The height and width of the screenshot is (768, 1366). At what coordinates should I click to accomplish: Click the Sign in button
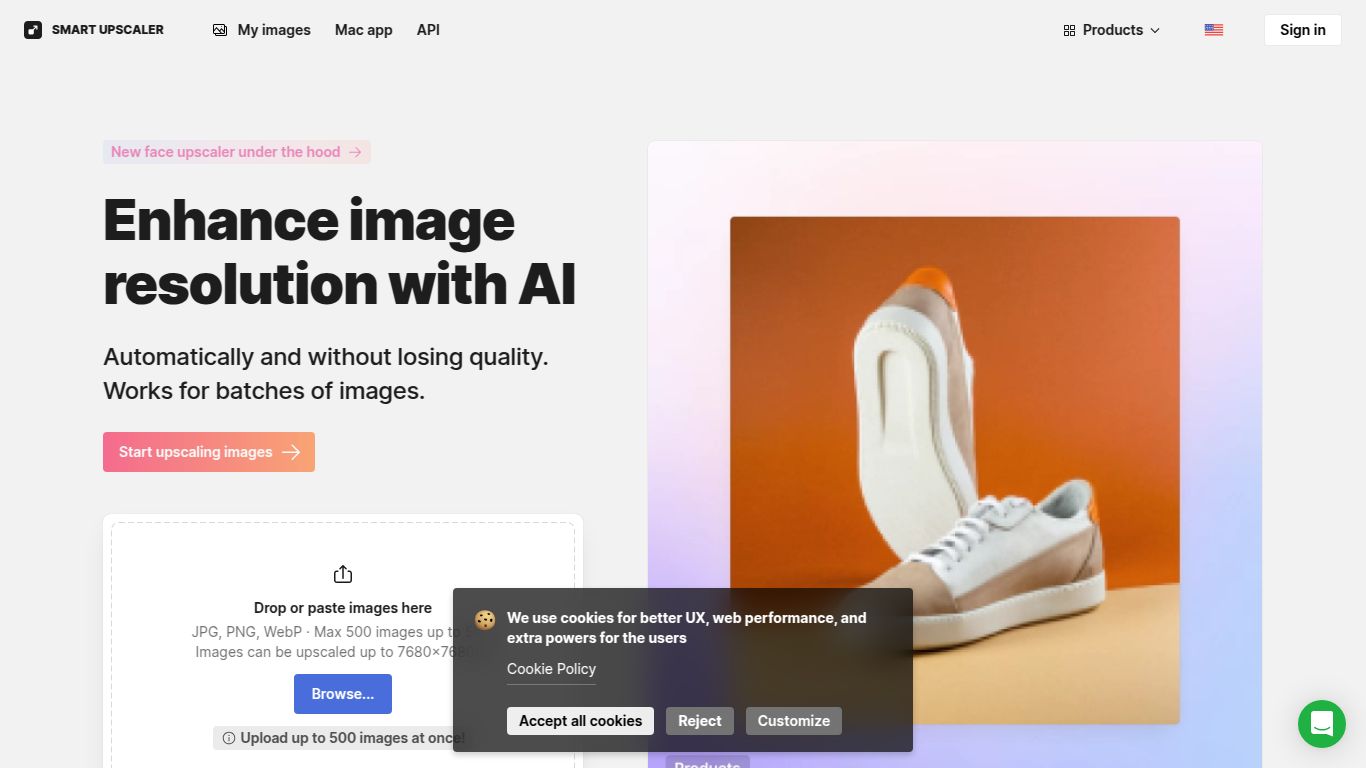pos(1303,30)
